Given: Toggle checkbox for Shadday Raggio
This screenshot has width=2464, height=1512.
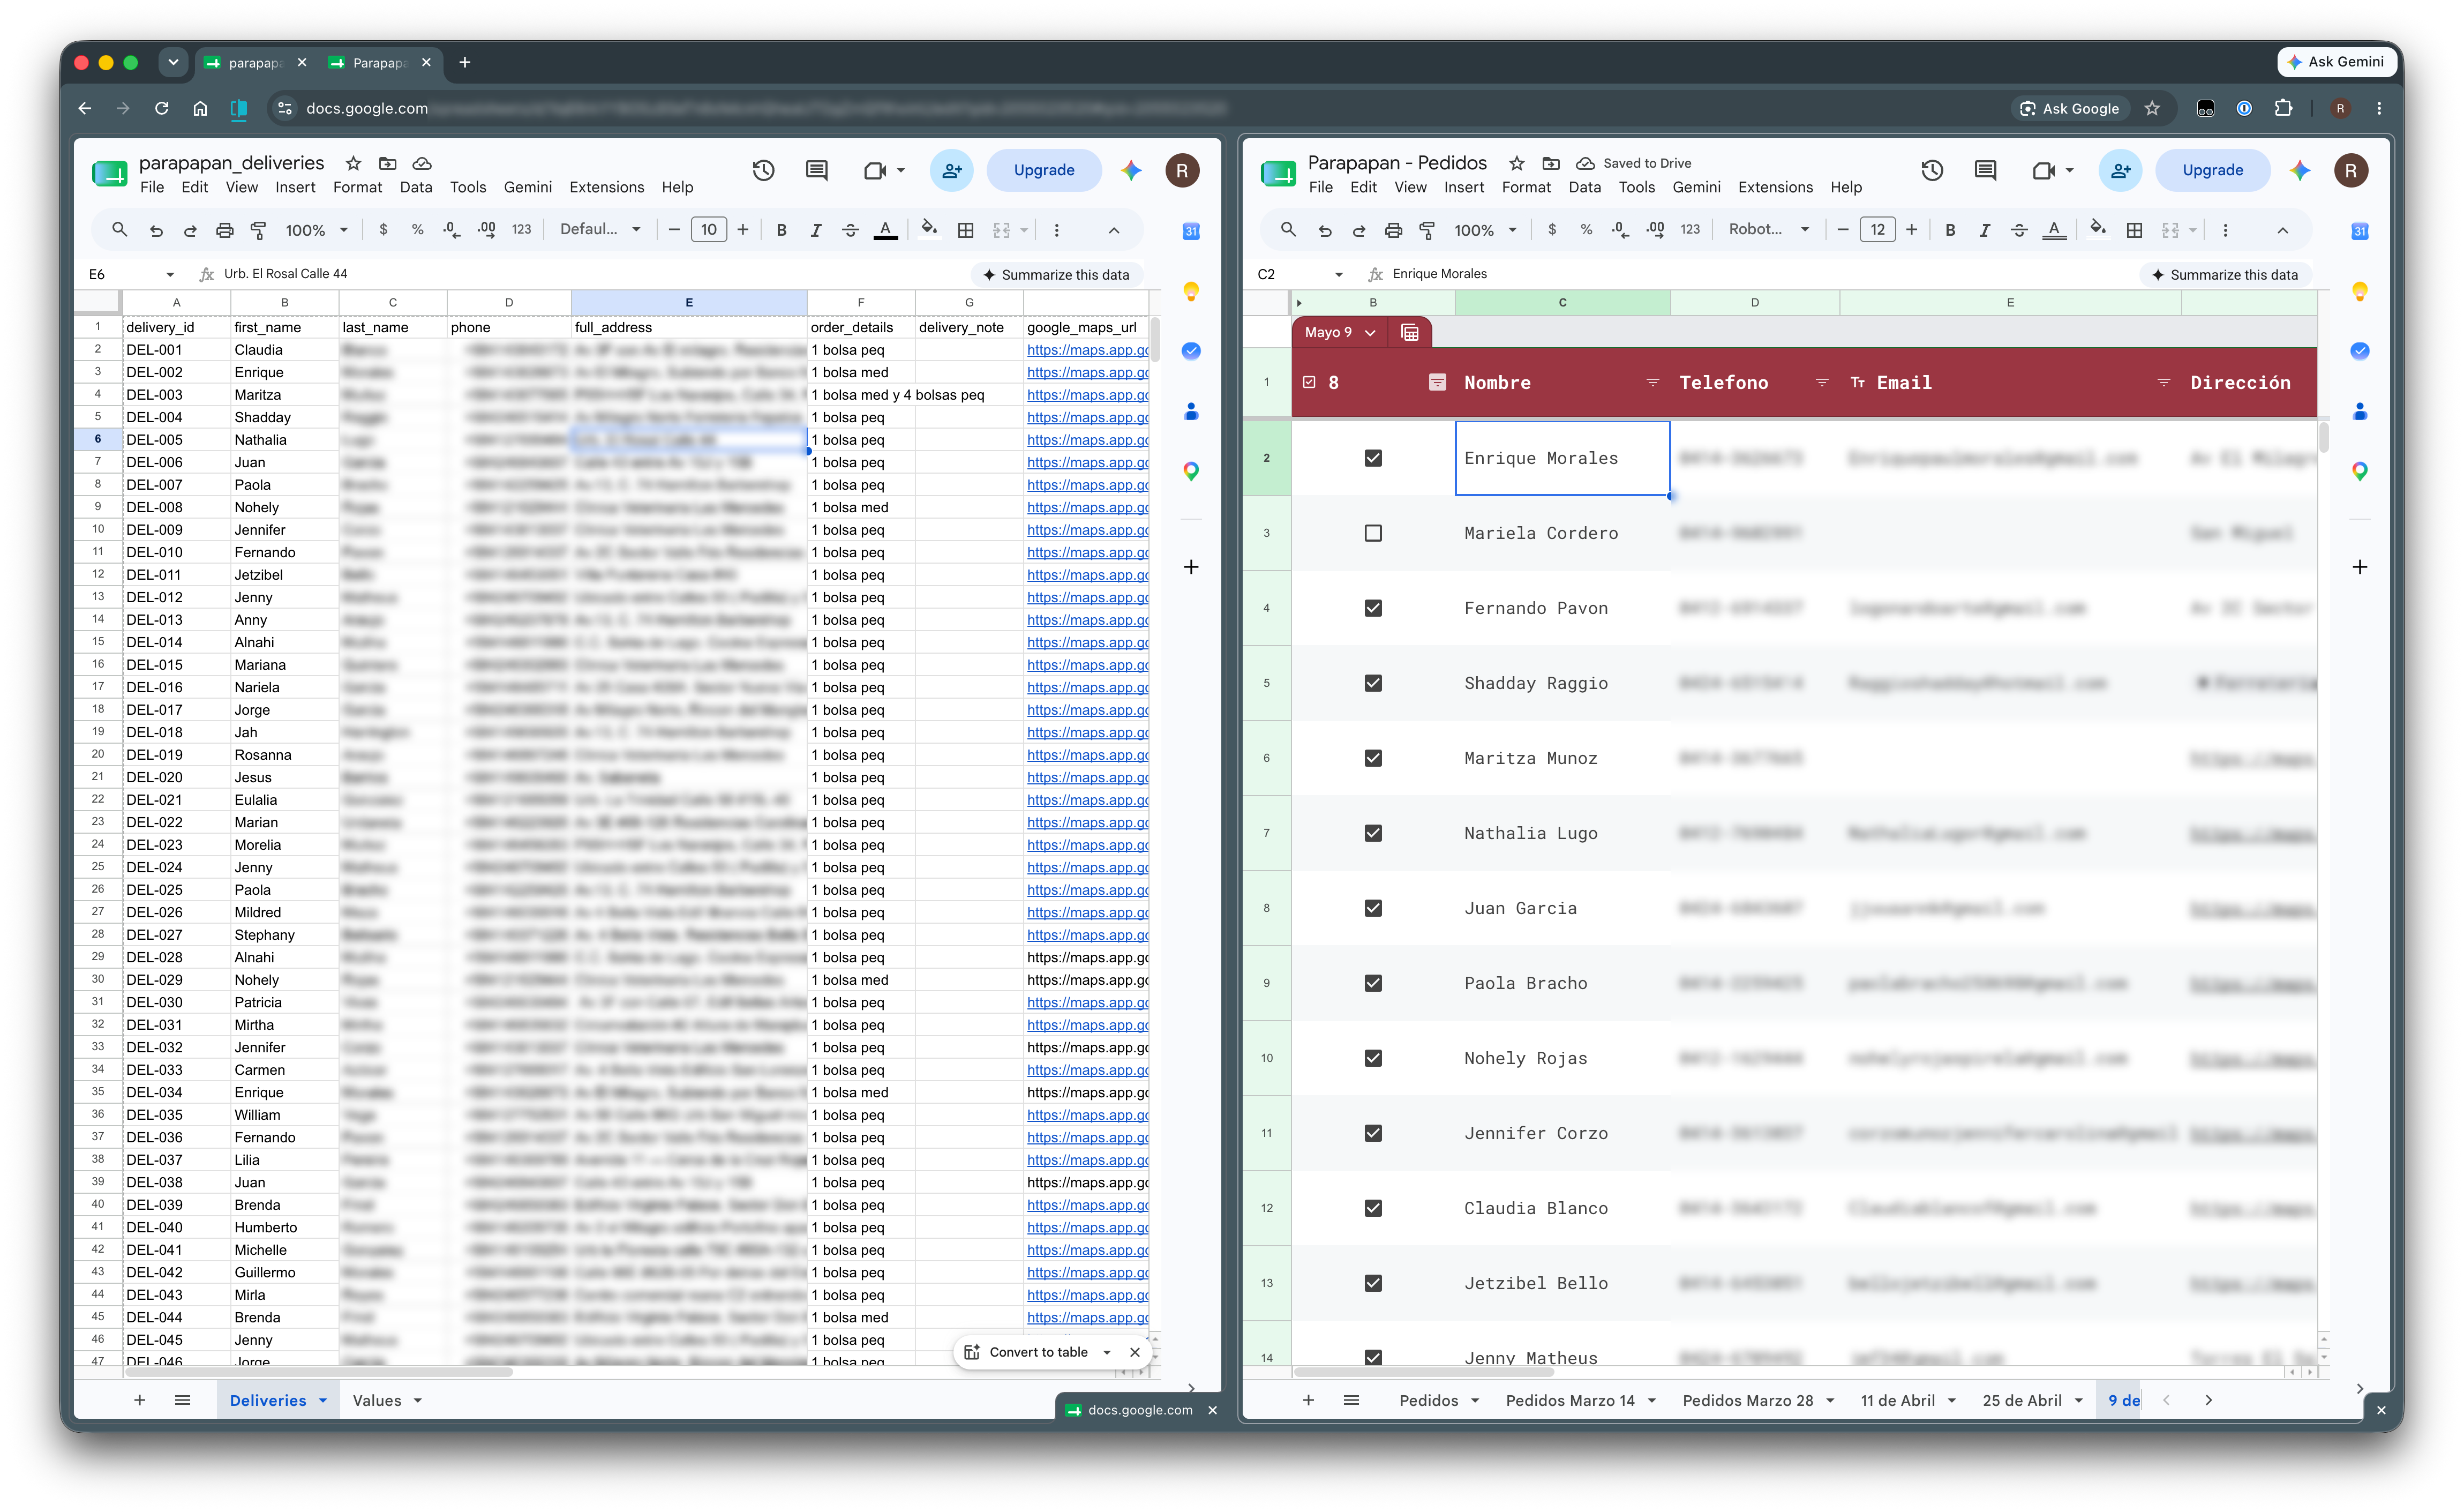Looking at the screenshot, I should [x=1373, y=683].
